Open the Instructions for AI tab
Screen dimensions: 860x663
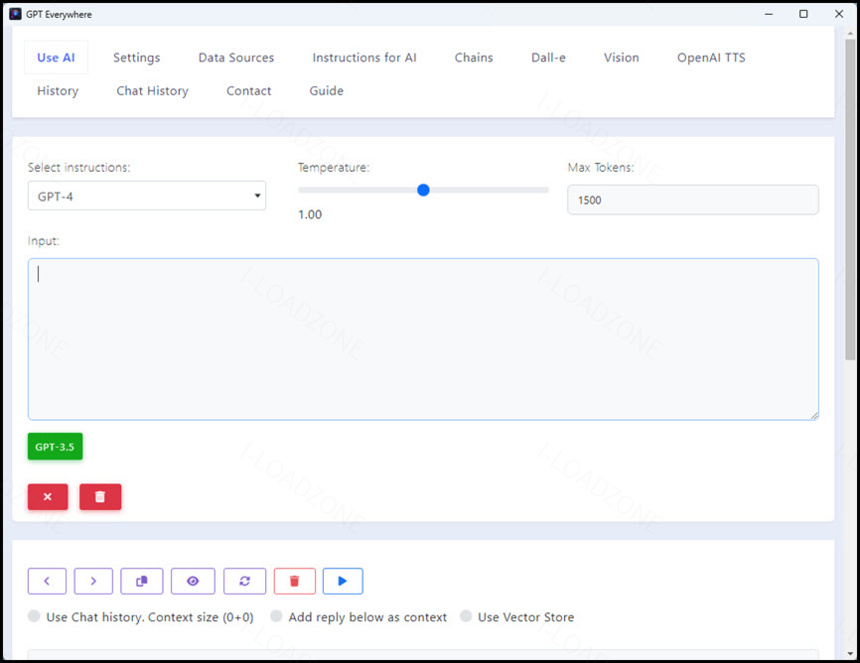tap(364, 58)
